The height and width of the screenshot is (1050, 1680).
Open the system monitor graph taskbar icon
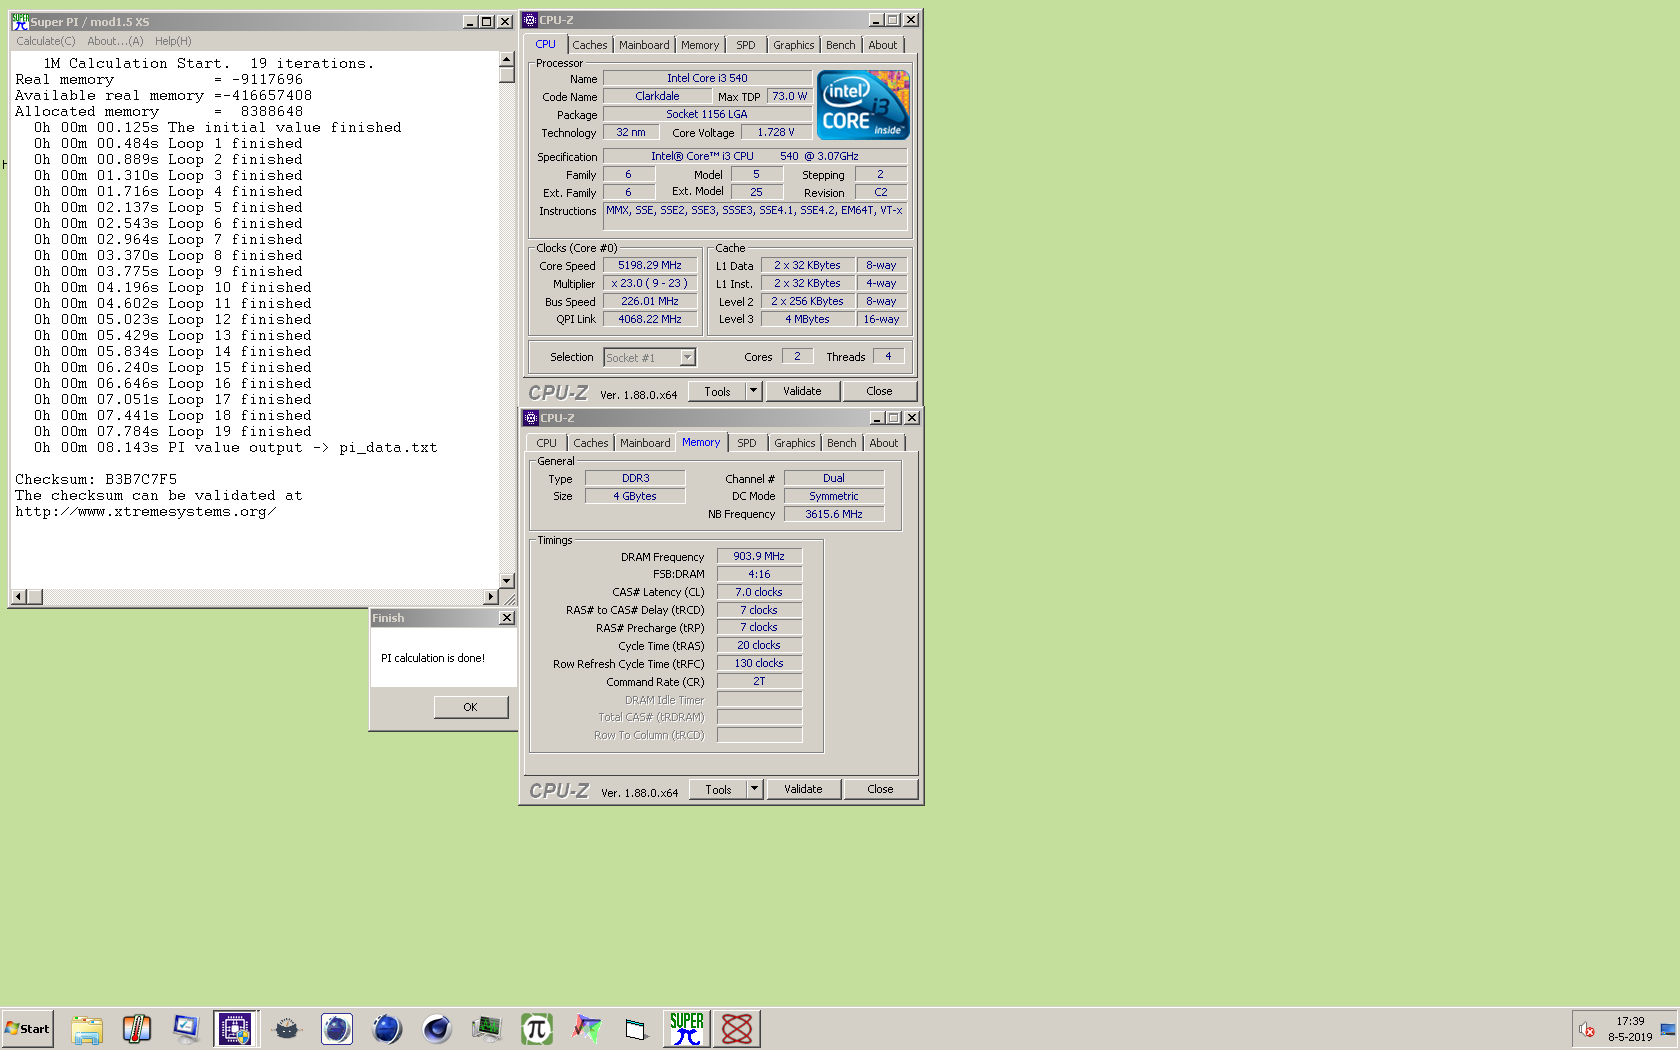[487, 1028]
